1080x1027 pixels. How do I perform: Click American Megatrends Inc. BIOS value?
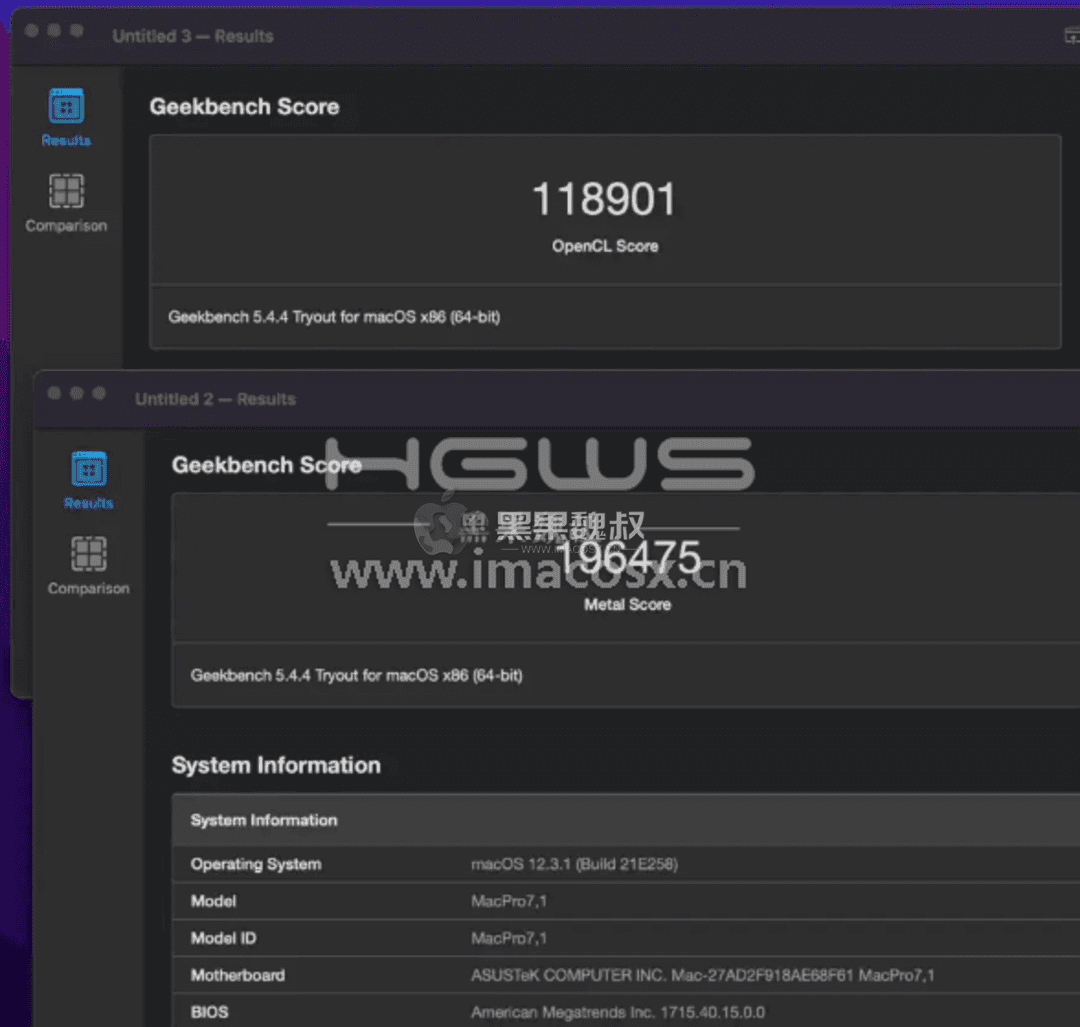point(618,1012)
